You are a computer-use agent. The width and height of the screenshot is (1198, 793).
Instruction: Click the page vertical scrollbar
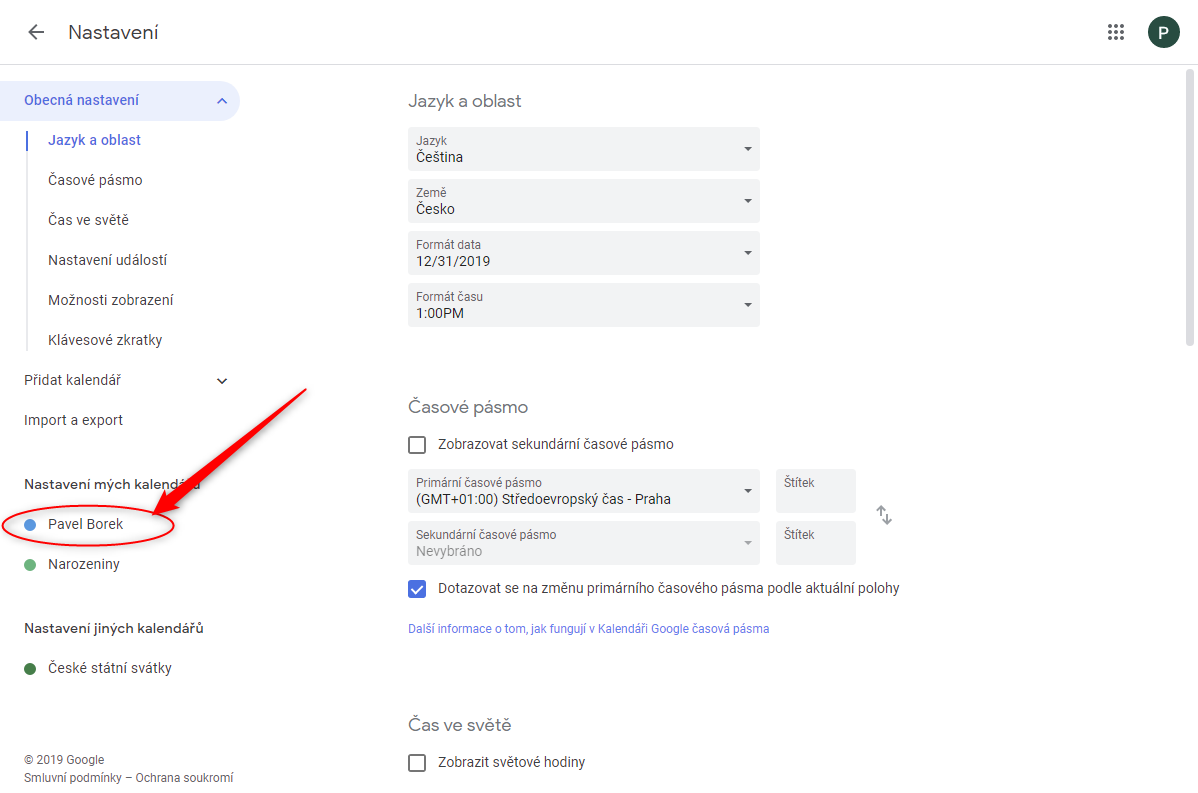tap(1190, 207)
